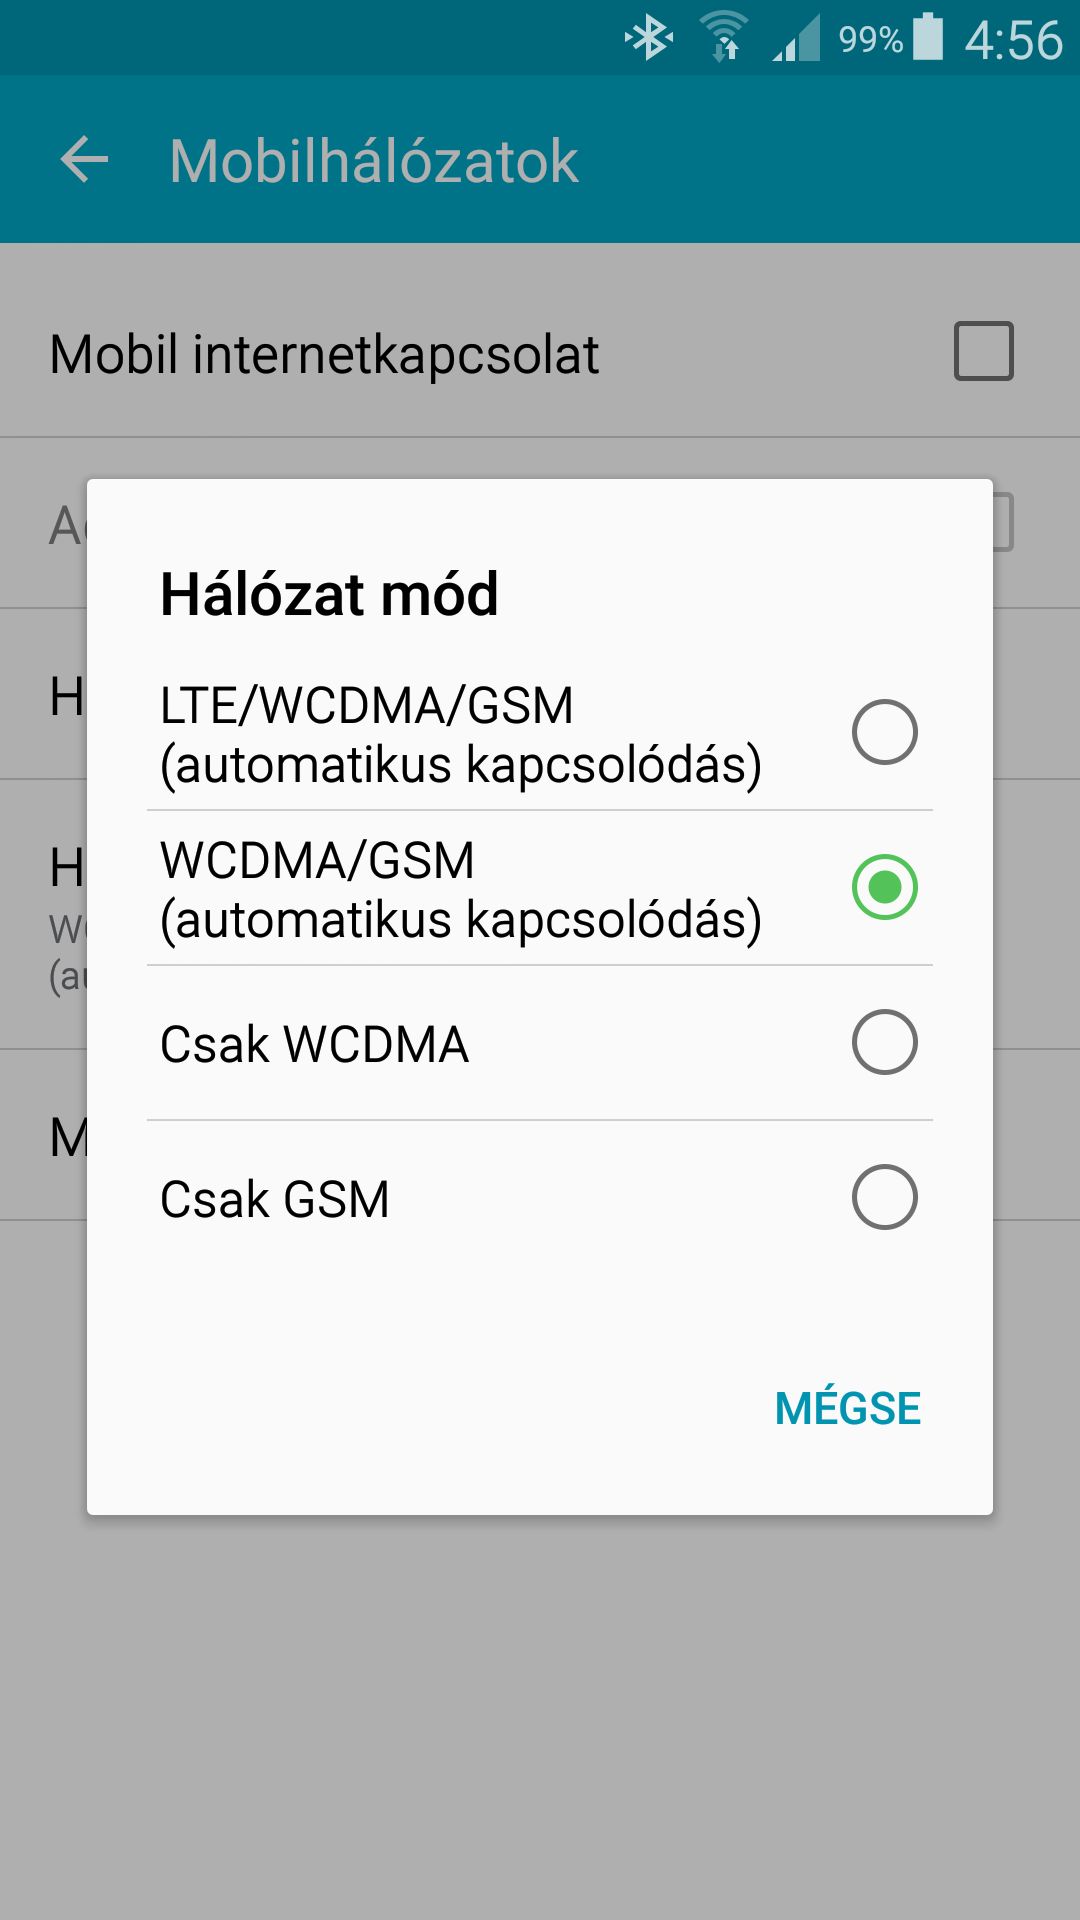Tap the Bluetooth status bar icon
1080x1920 pixels.
point(649,39)
